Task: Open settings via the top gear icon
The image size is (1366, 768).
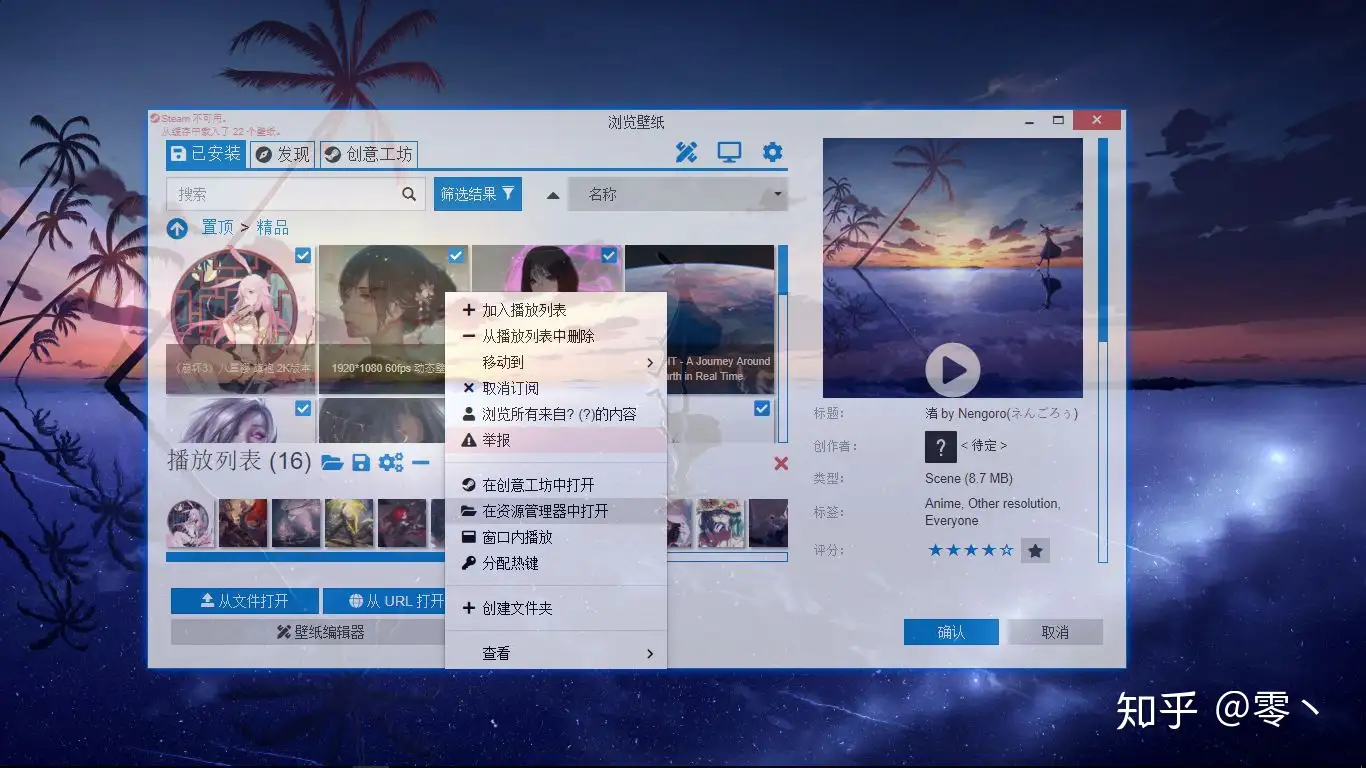Action: [x=772, y=153]
